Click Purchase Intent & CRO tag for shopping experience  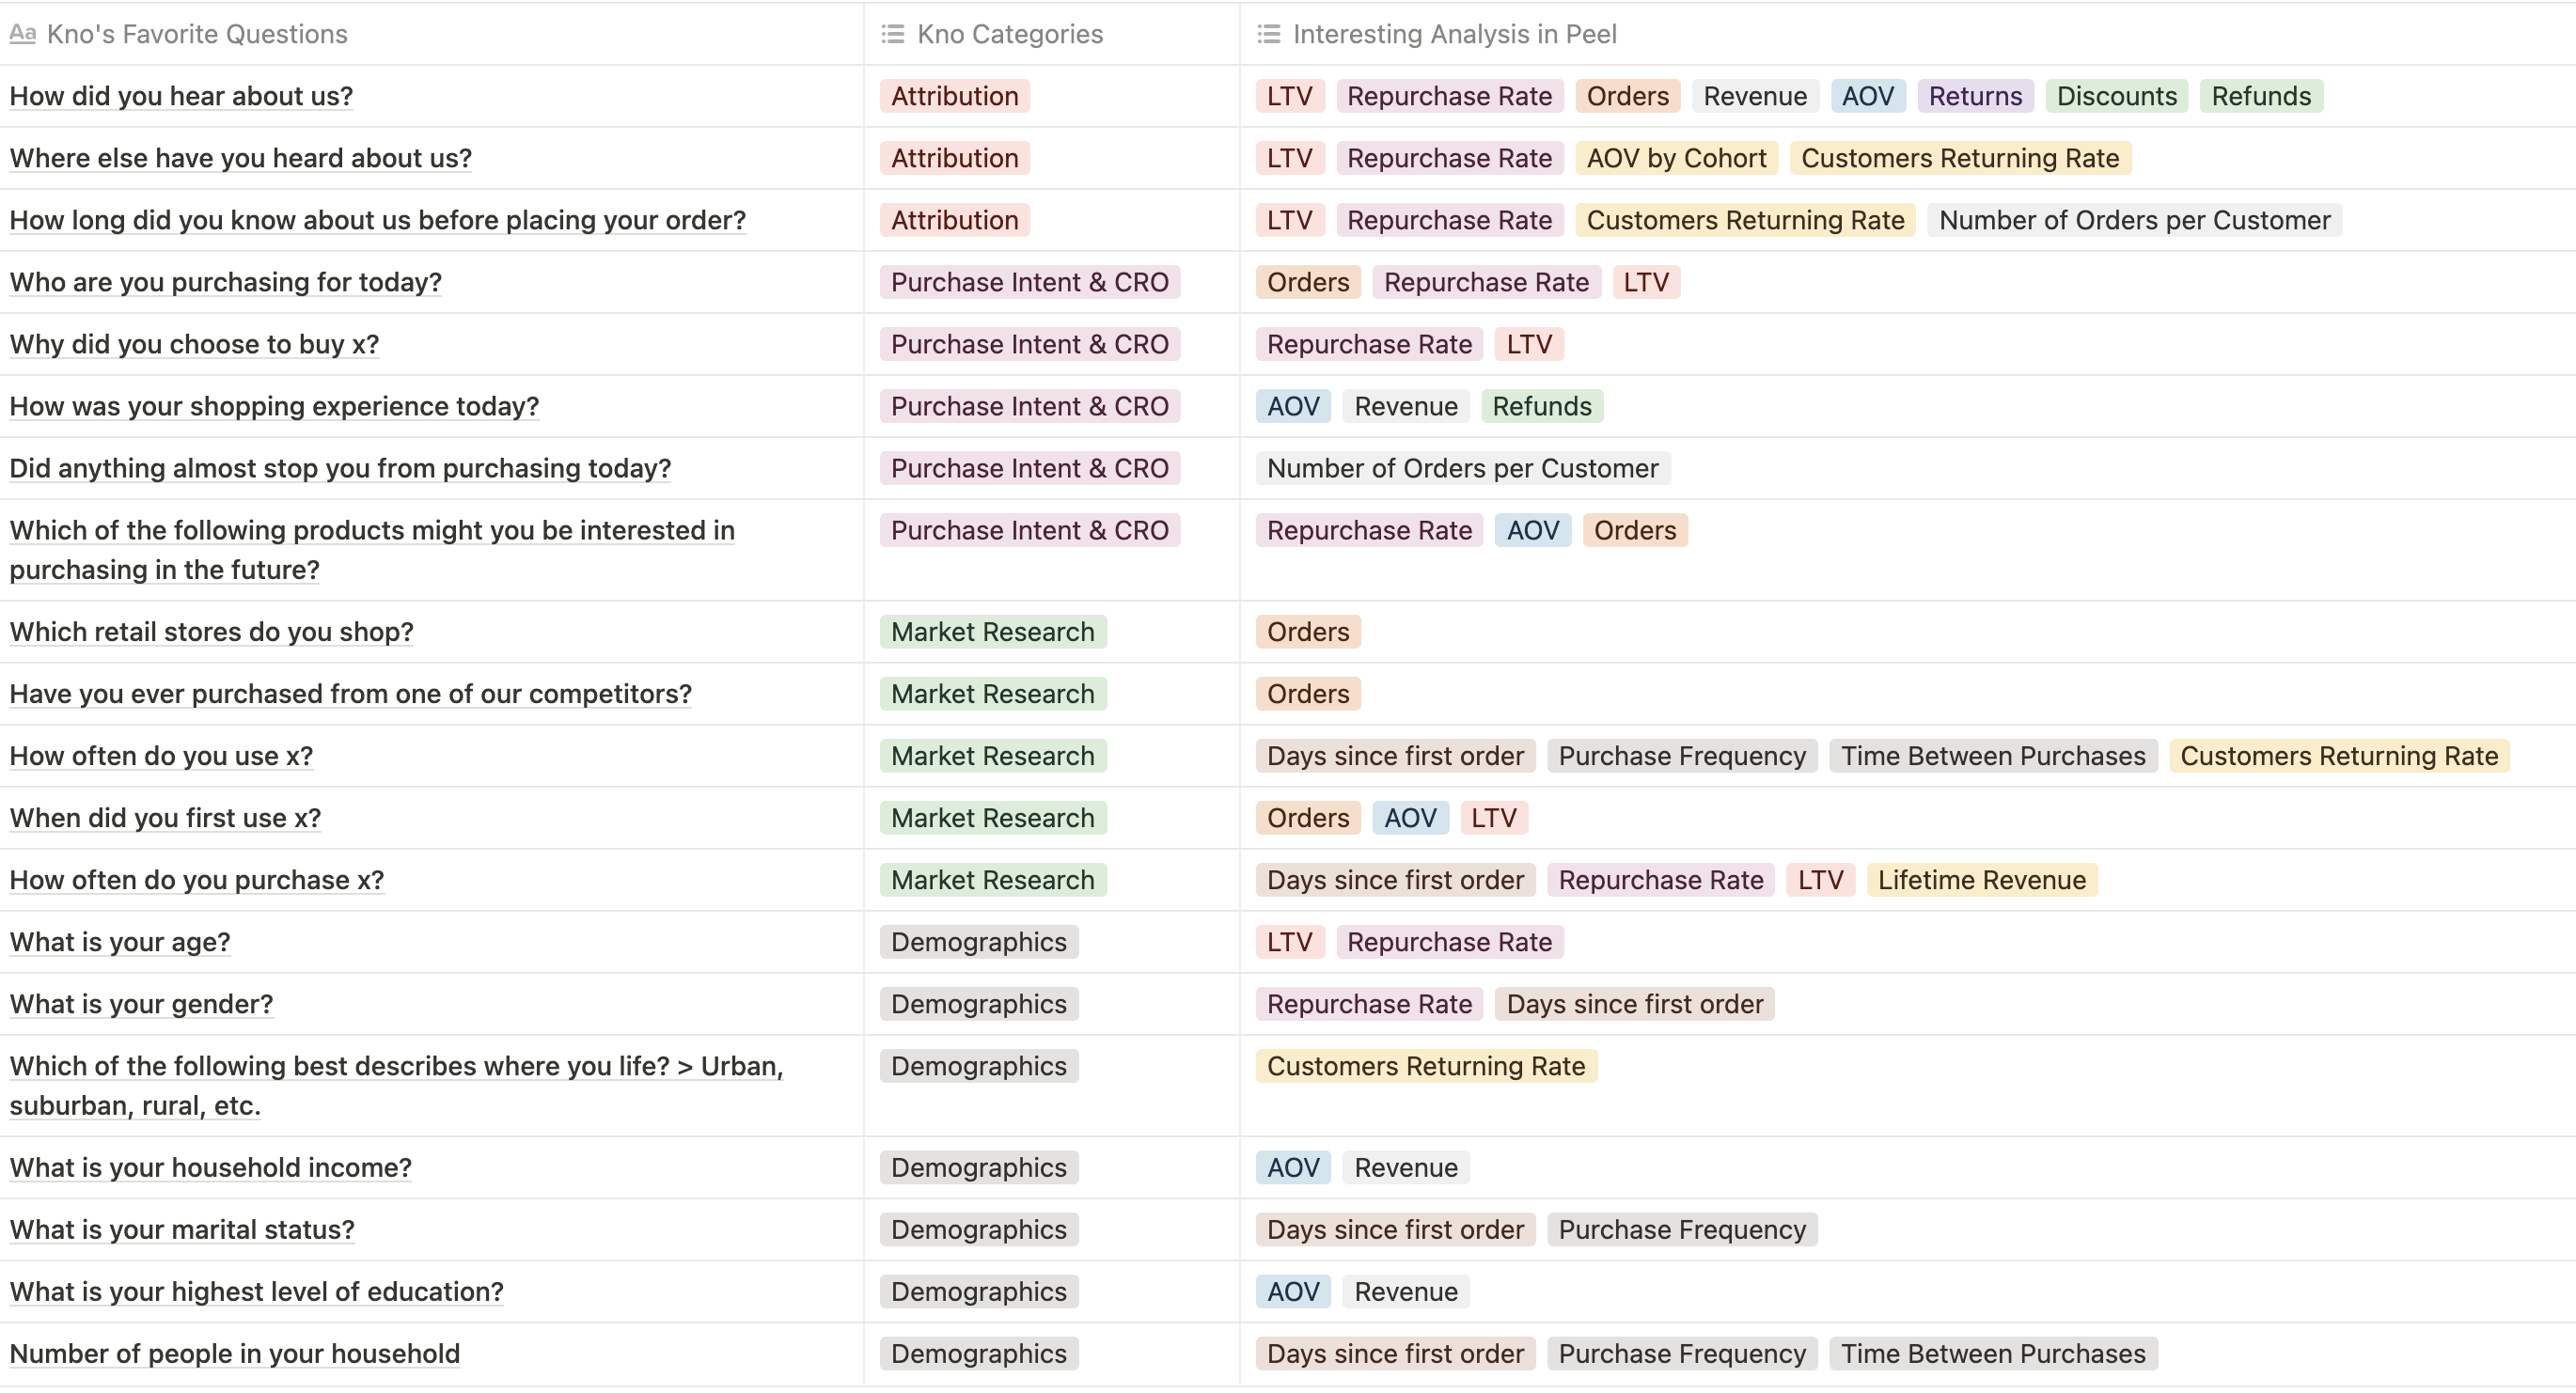click(x=1029, y=406)
